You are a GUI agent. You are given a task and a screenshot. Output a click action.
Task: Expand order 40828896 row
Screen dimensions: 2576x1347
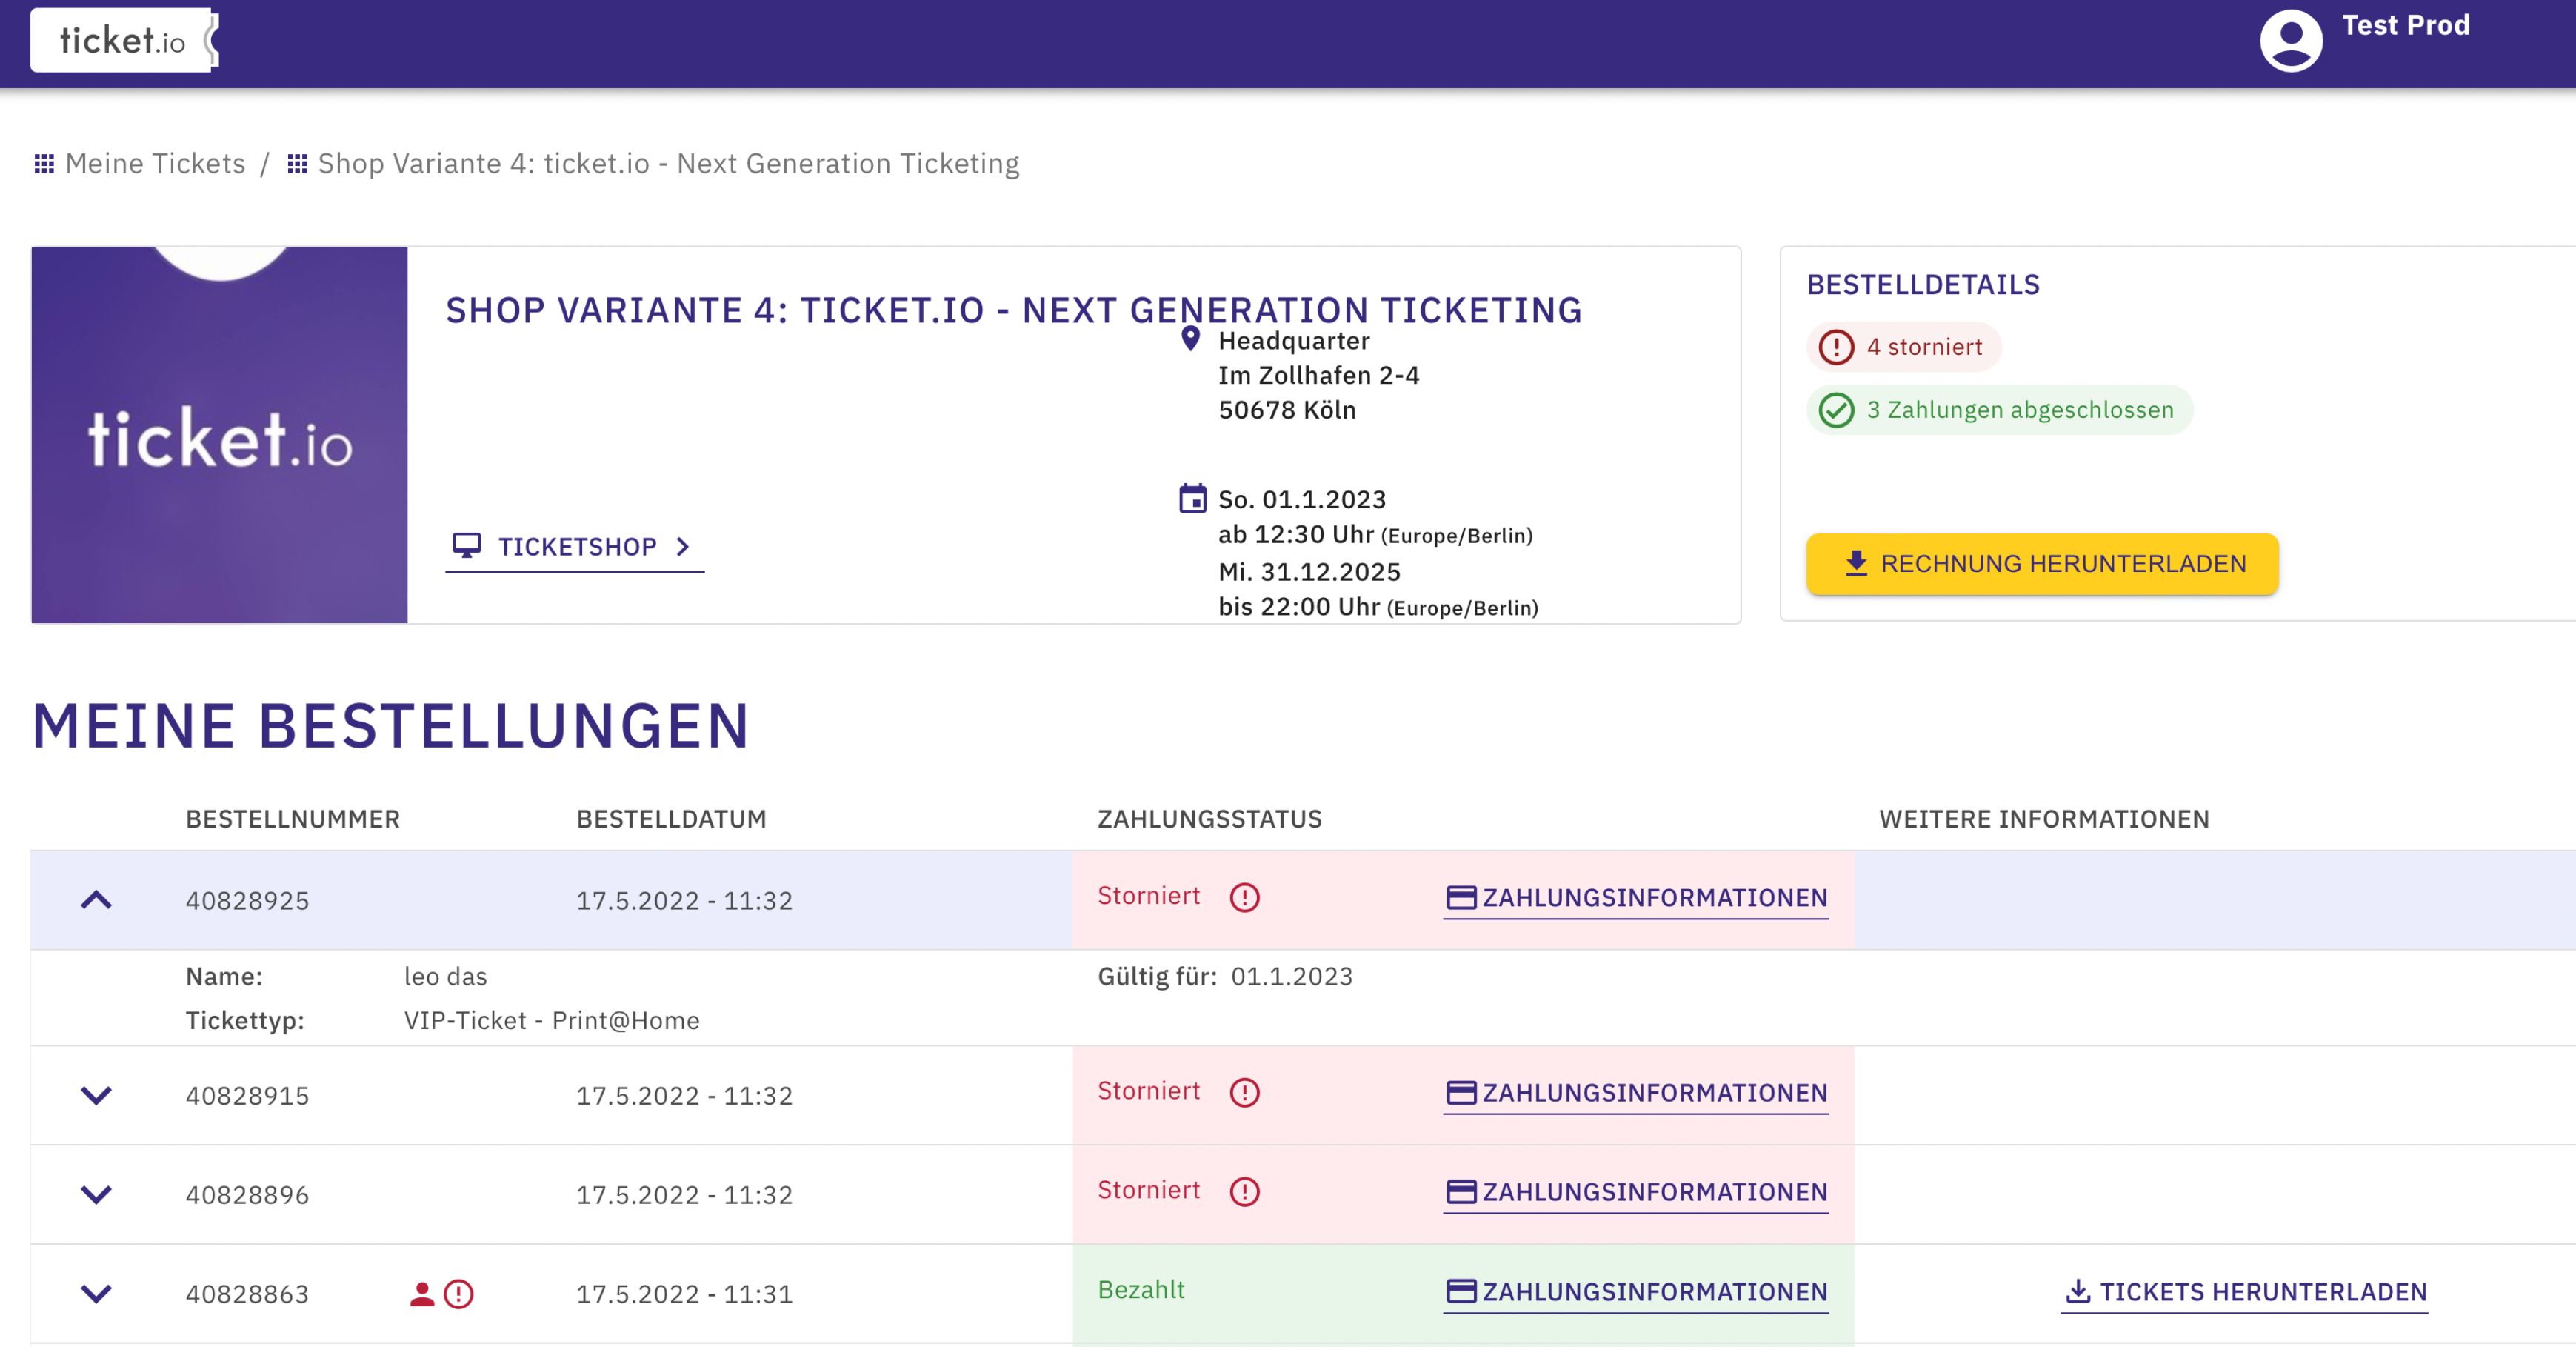tap(96, 1194)
